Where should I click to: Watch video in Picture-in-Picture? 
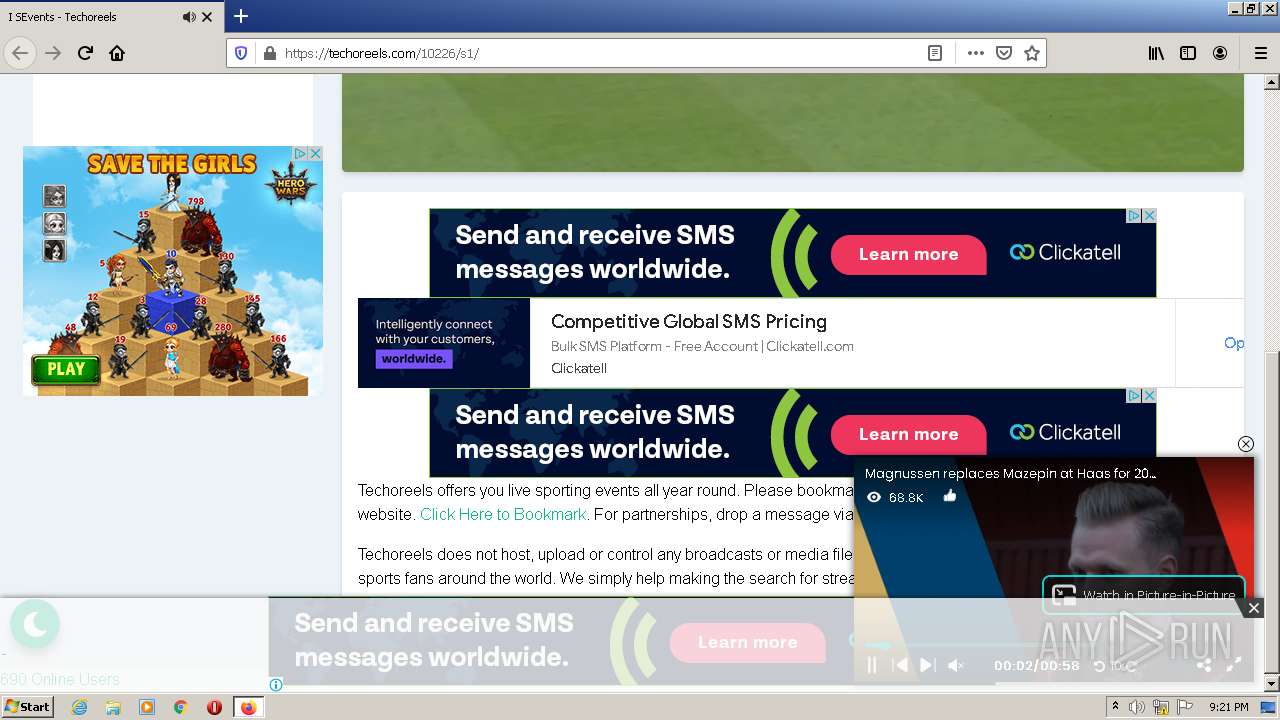point(1145,594)
